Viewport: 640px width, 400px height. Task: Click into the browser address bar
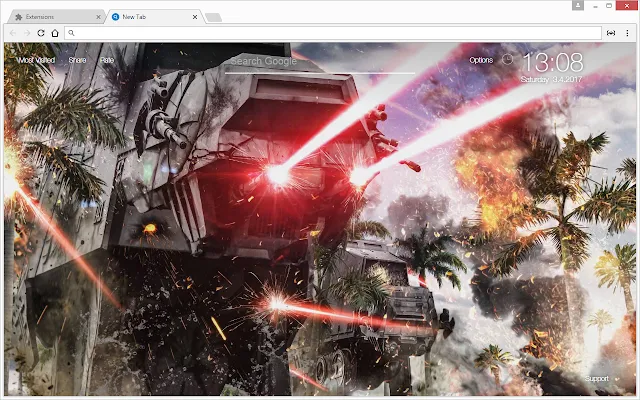333,33
